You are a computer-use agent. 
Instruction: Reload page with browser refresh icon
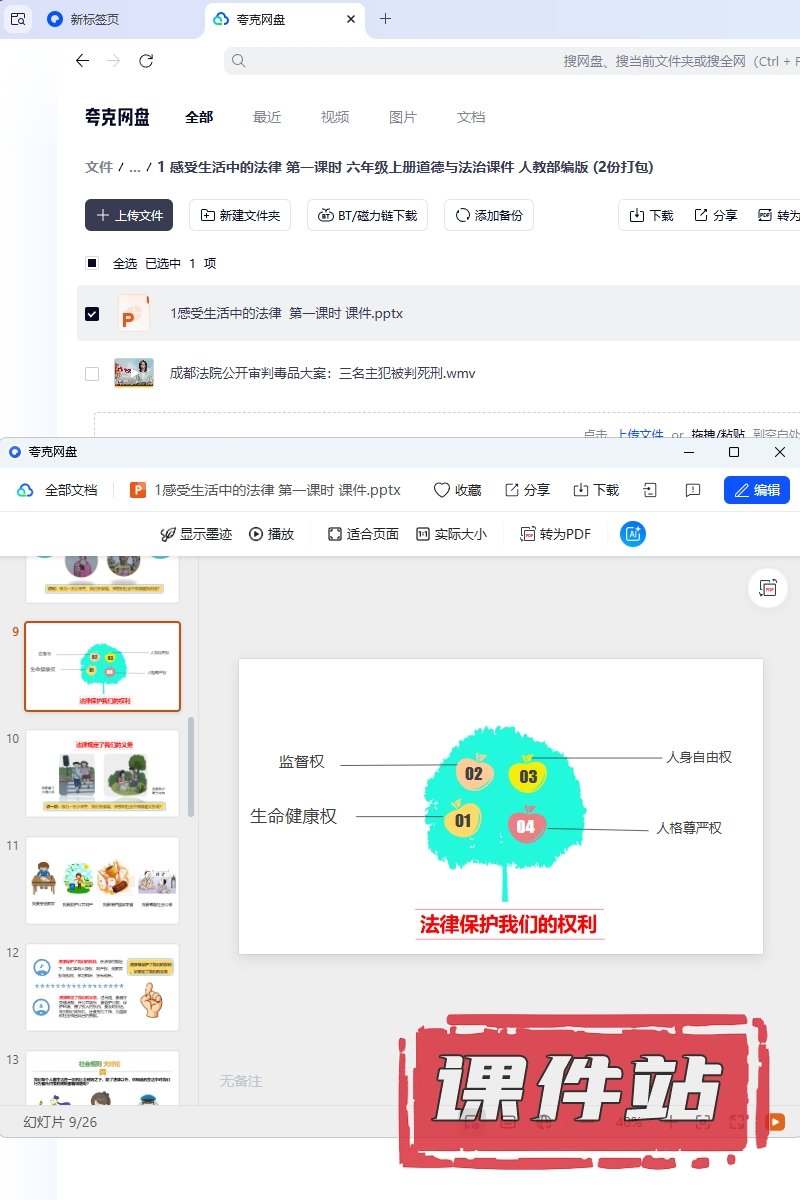(146, 61)
